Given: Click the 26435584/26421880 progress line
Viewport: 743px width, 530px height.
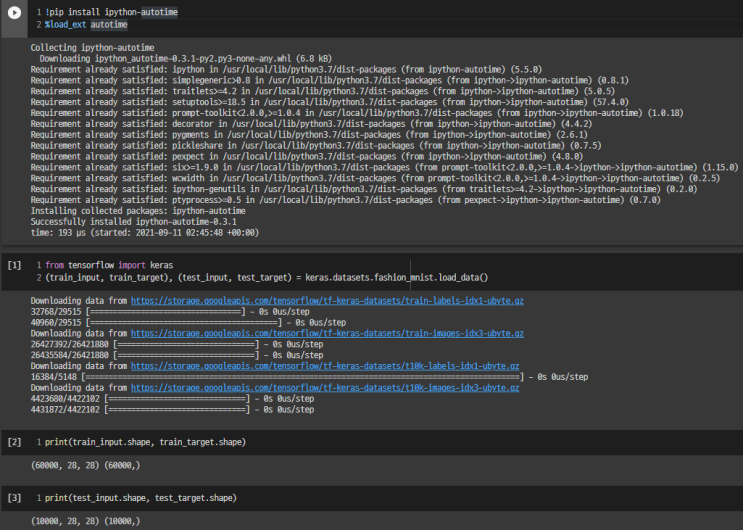Looking at the screenshot, I should pyautogui.click(x=177, y=355).
